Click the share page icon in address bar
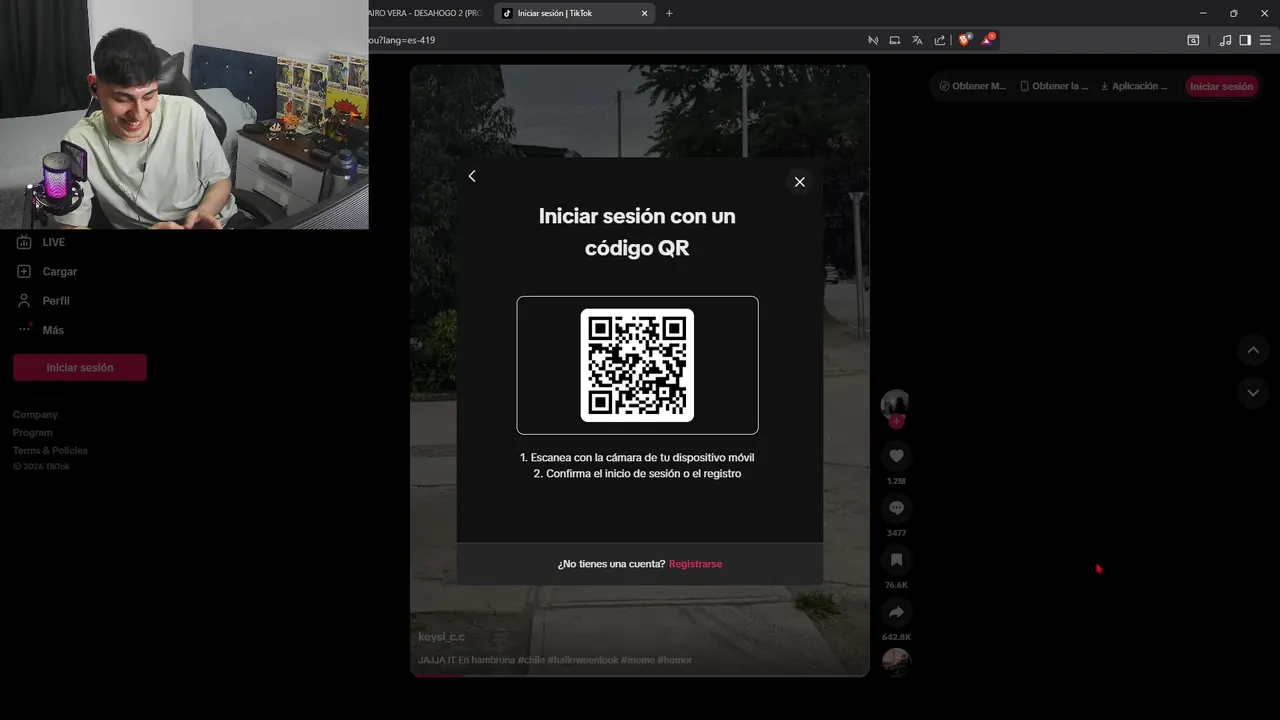 tap(940, 40)
